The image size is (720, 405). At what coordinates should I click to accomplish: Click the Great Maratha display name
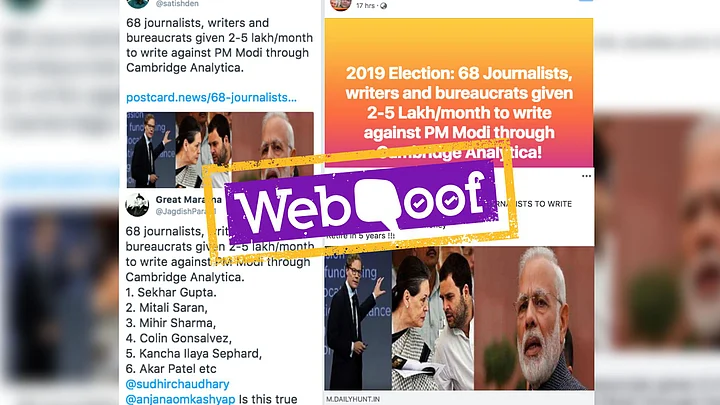point(189,200)
